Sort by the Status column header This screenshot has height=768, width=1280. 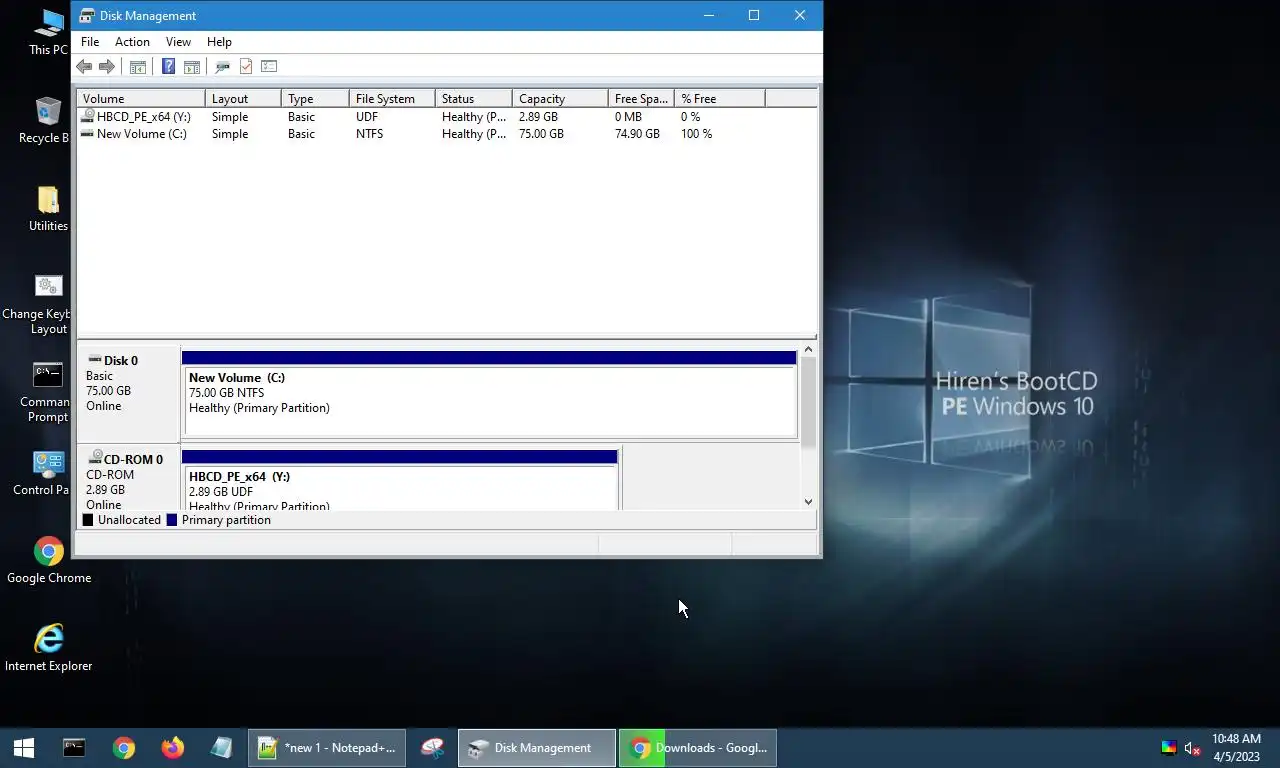(474, 98)
